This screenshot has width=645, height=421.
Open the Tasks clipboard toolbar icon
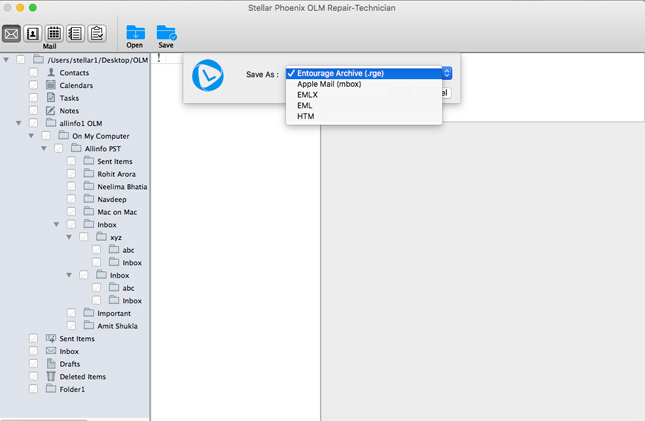tap(96, 34)
